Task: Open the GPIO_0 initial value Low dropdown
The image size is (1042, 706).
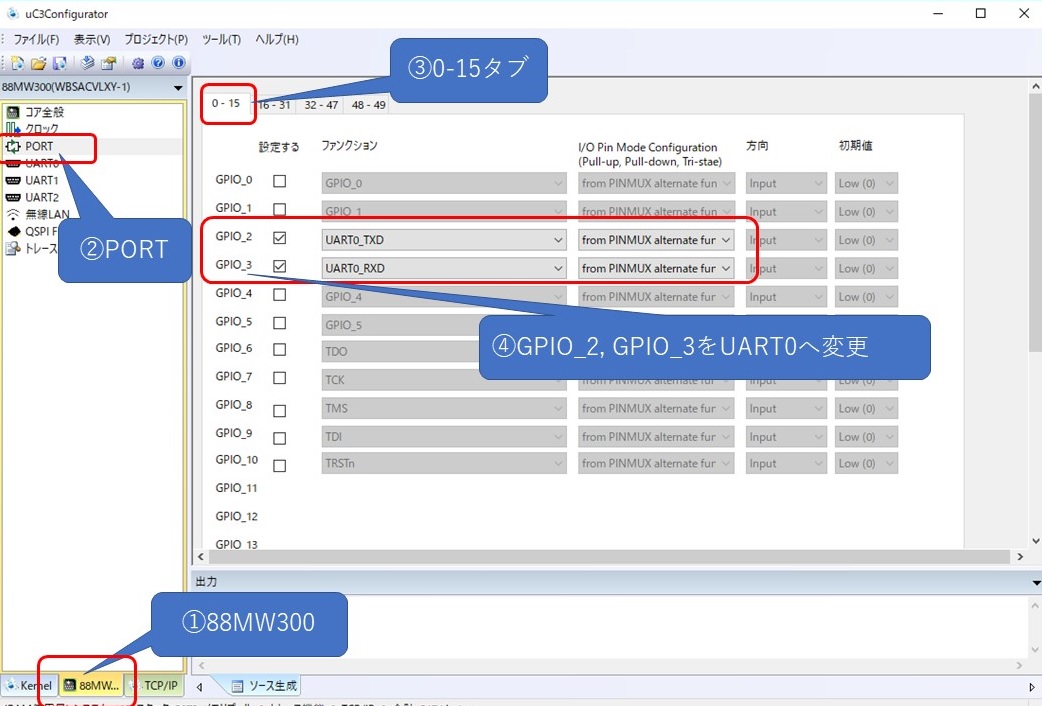Action: (x=866, y=183)
